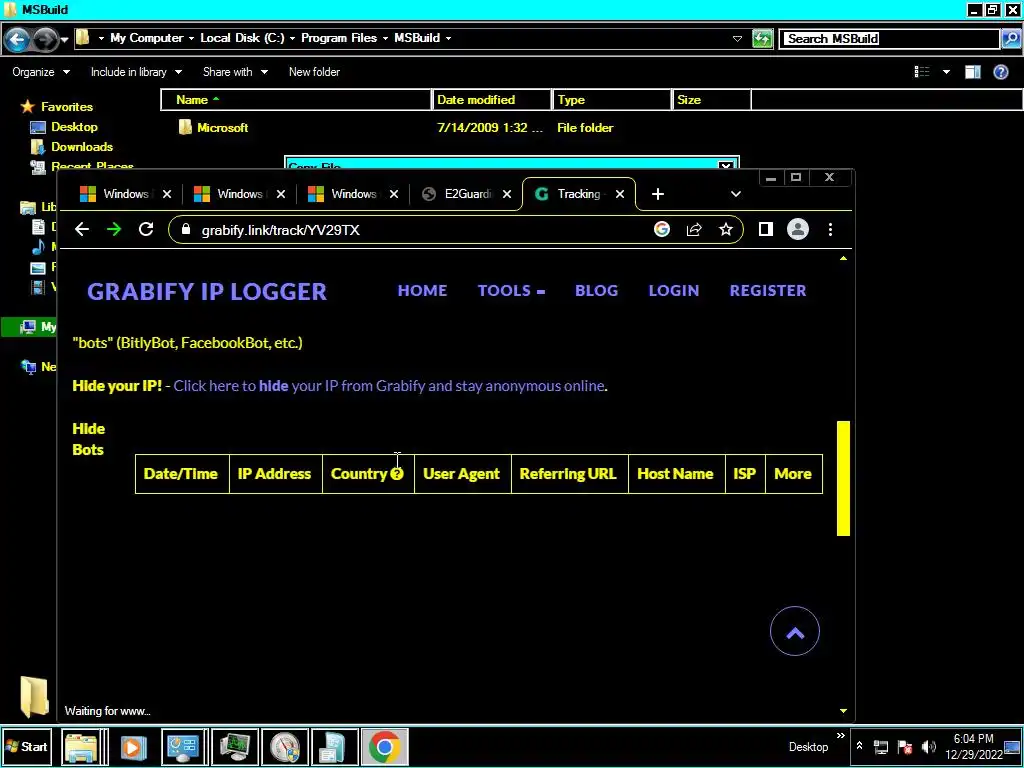Click Explorer refresh icon in MSBuild window
The image size is (1024, 768).
pyautogui.click(x=762, y=39)
